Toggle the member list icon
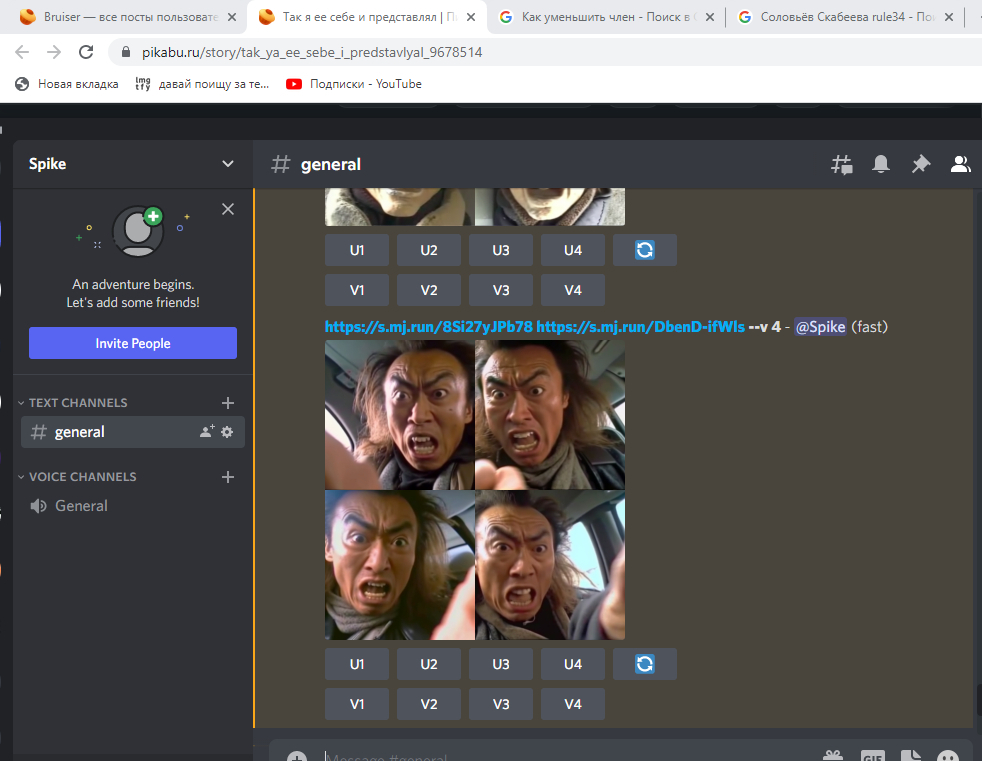The height and width of the screenshot is (761, 982). coord(960,165)
